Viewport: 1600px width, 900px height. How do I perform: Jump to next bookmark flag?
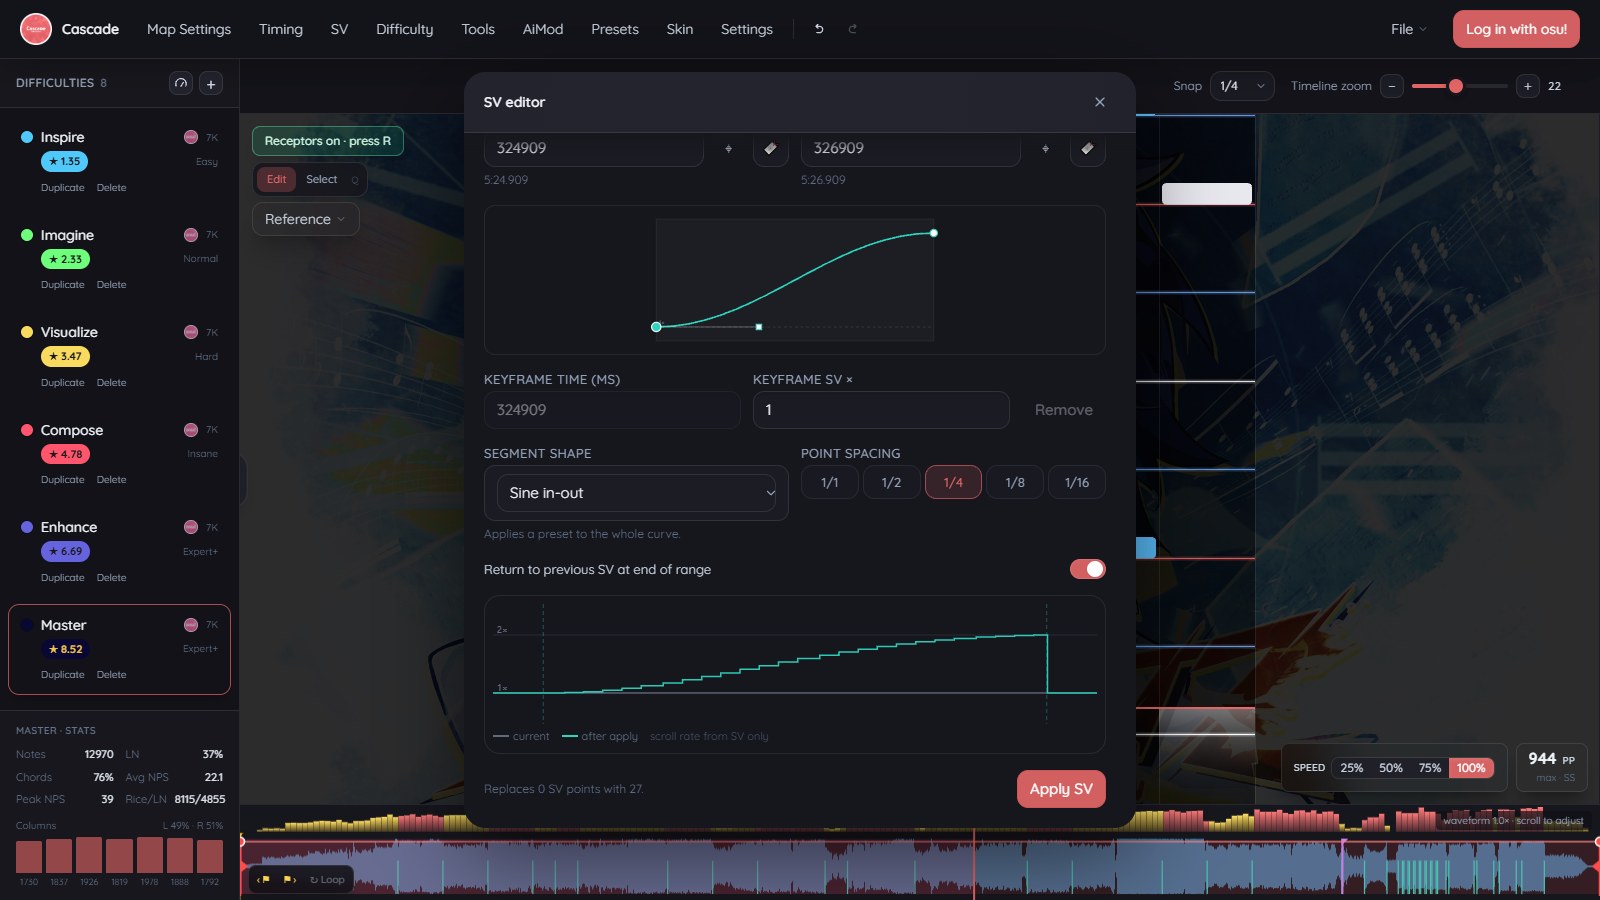(x=289, y=880)
